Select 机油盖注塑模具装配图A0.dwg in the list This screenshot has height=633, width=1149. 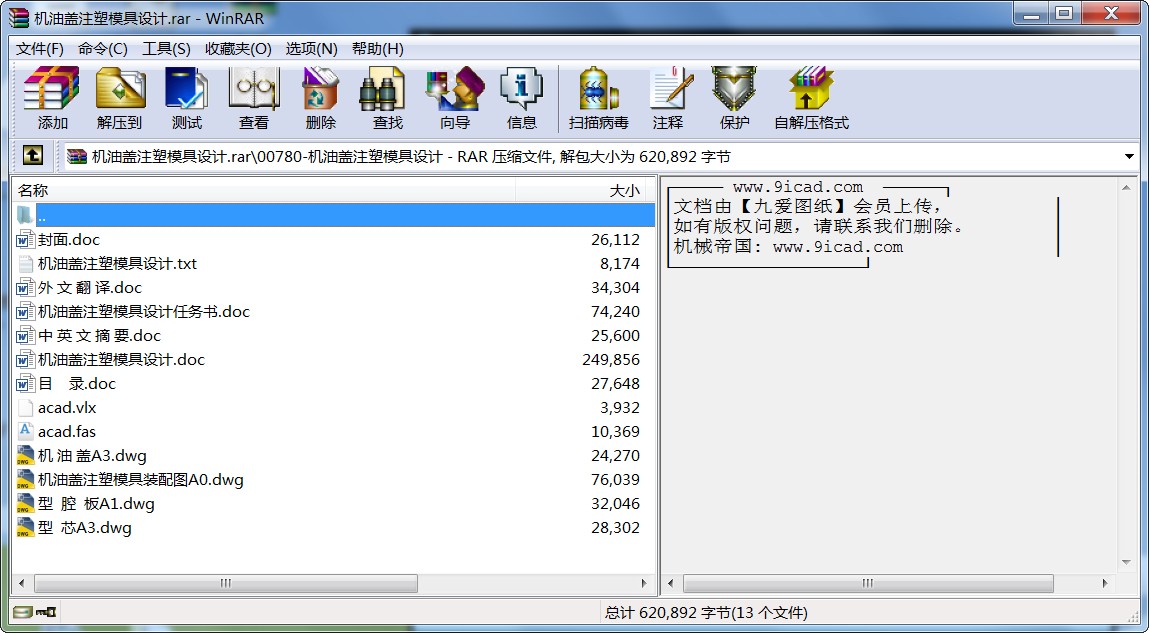[140, 480]
